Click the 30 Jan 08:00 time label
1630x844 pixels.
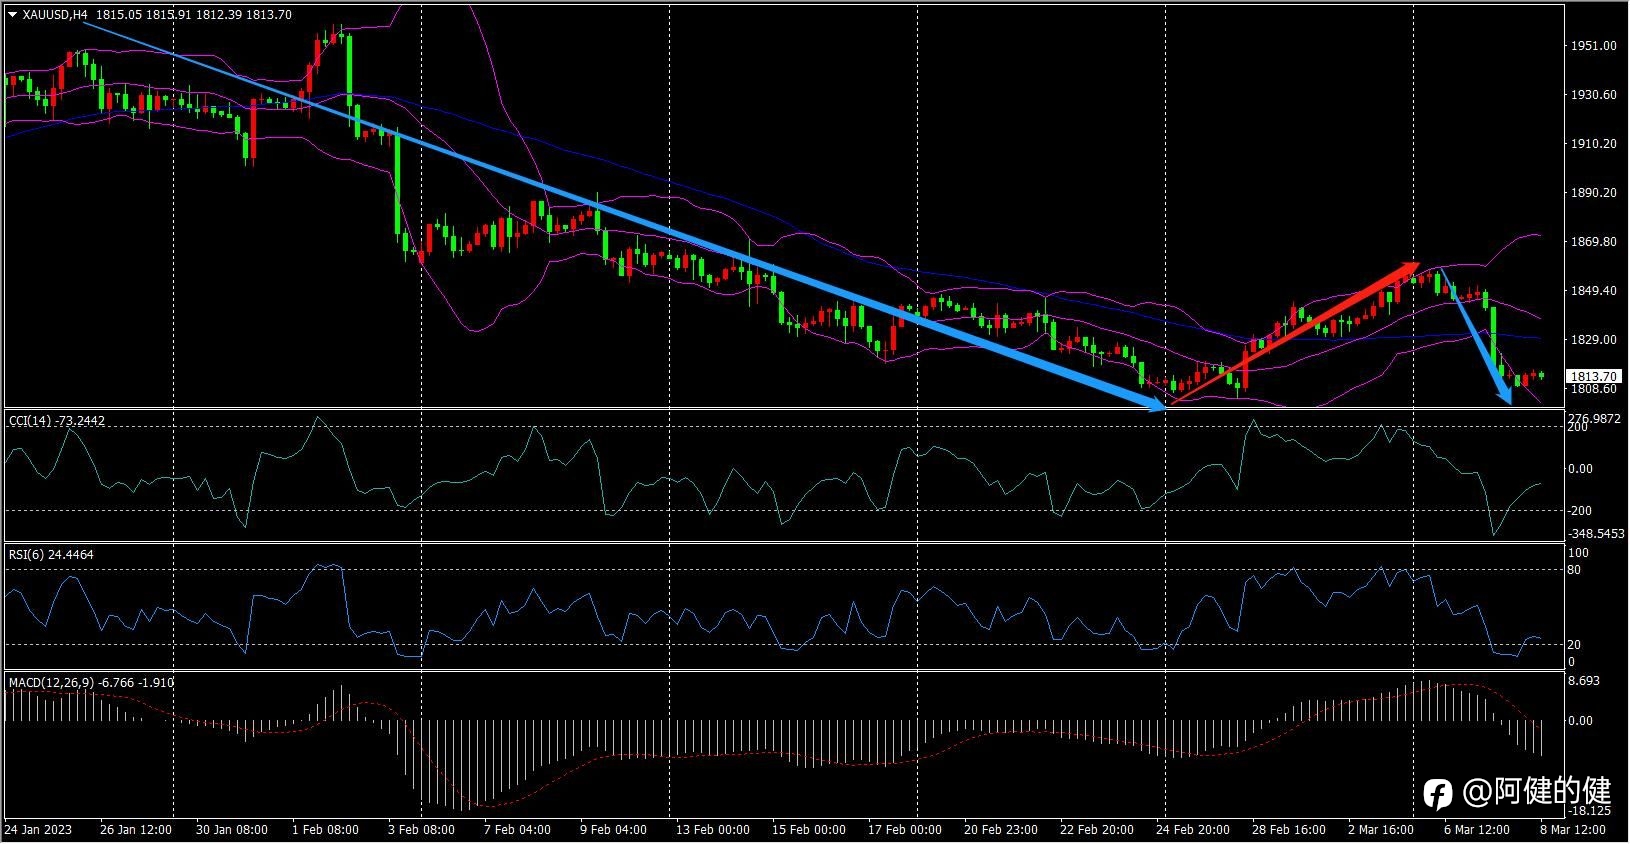pos(232,830)
